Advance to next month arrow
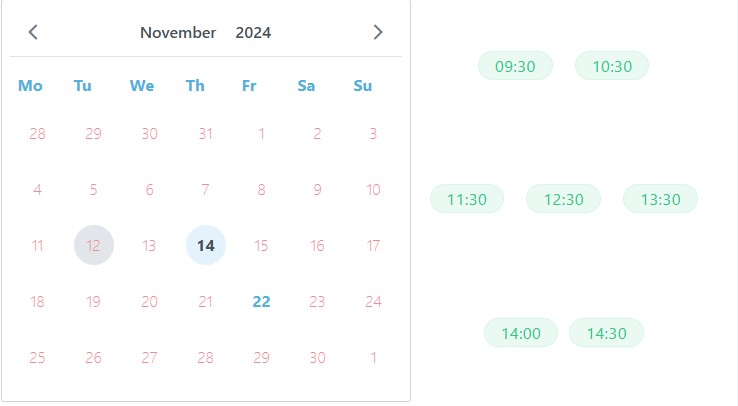 (378, 32)
